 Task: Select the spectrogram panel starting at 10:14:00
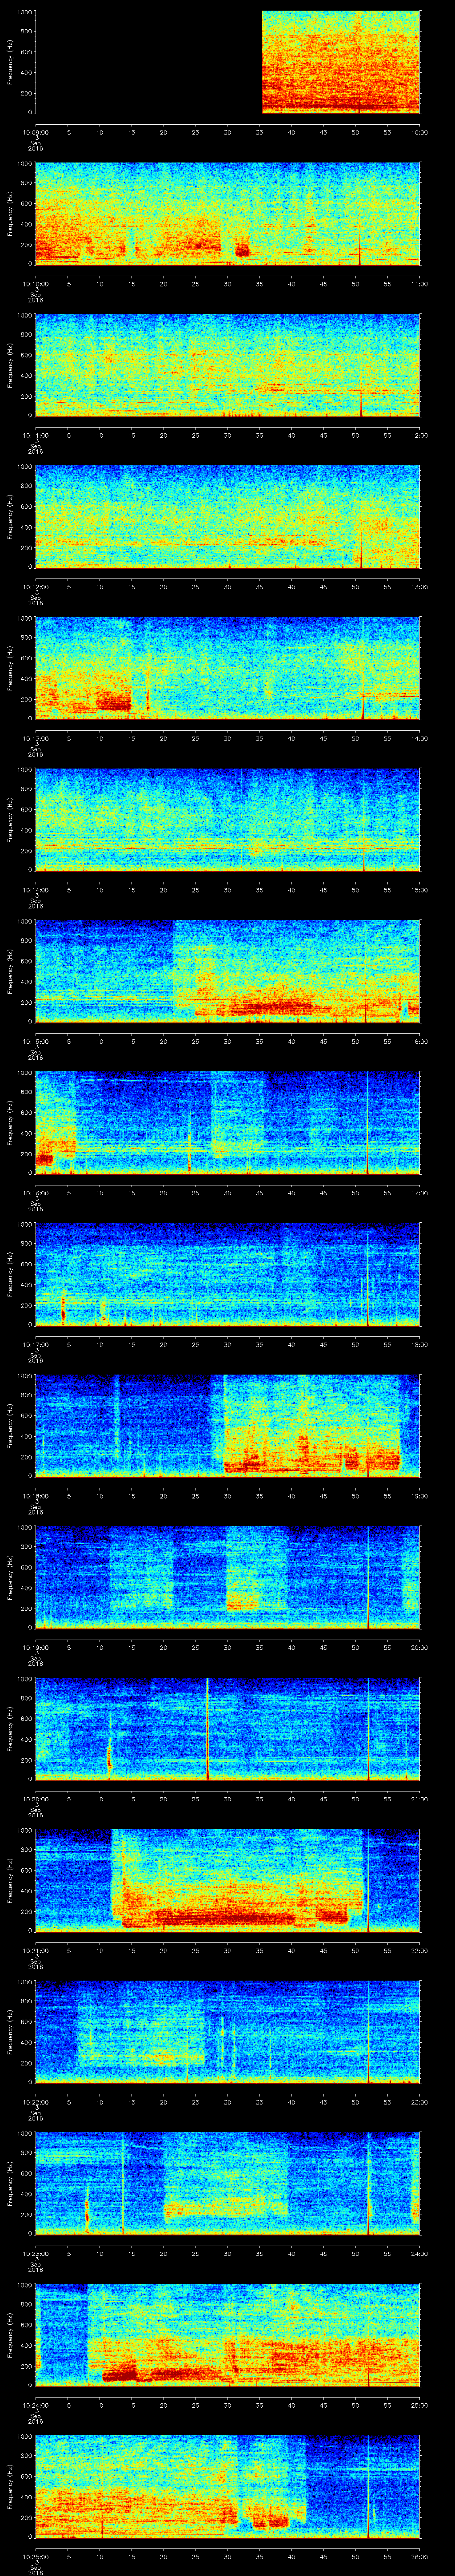[x=227, y=820]
